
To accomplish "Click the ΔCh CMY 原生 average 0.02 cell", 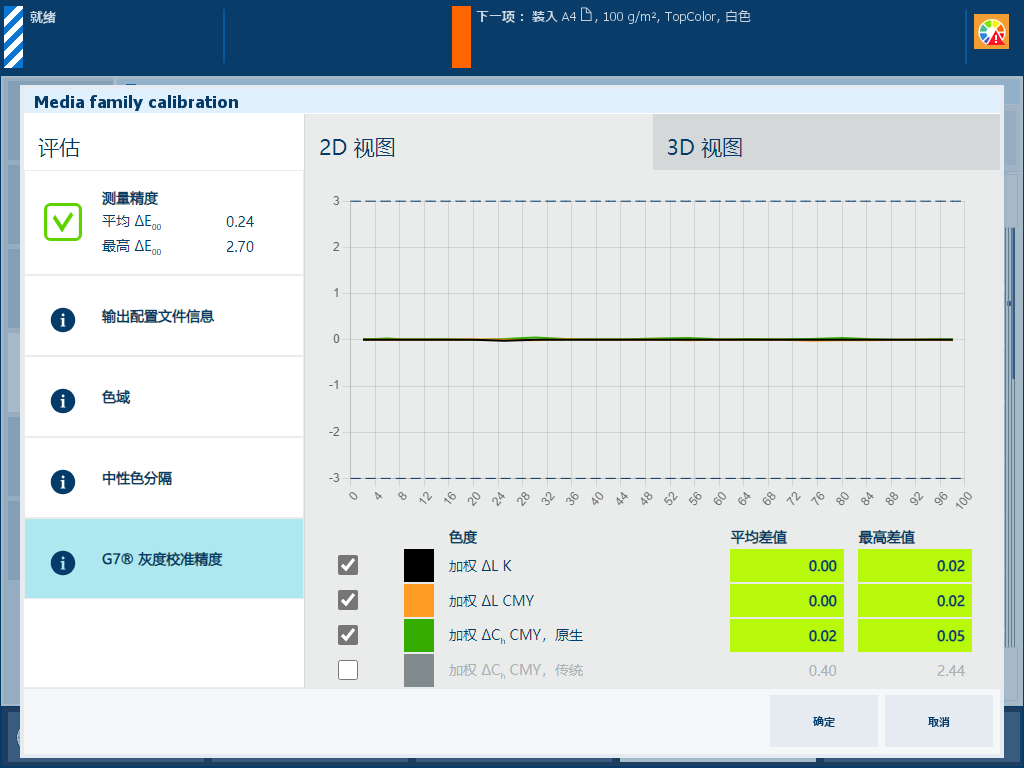I will 786,635.
